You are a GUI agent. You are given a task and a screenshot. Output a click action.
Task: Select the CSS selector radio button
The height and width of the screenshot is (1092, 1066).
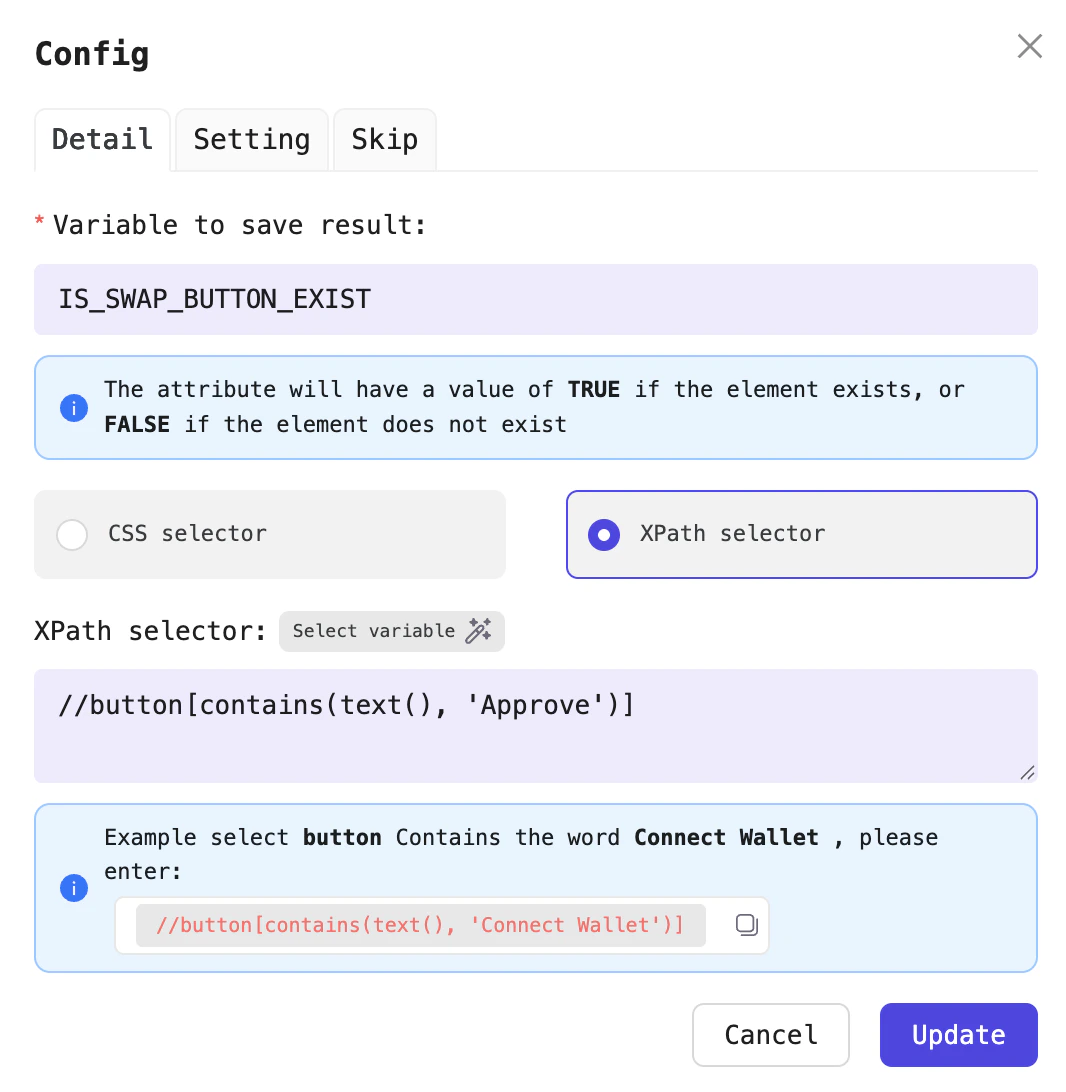(72, 535)
